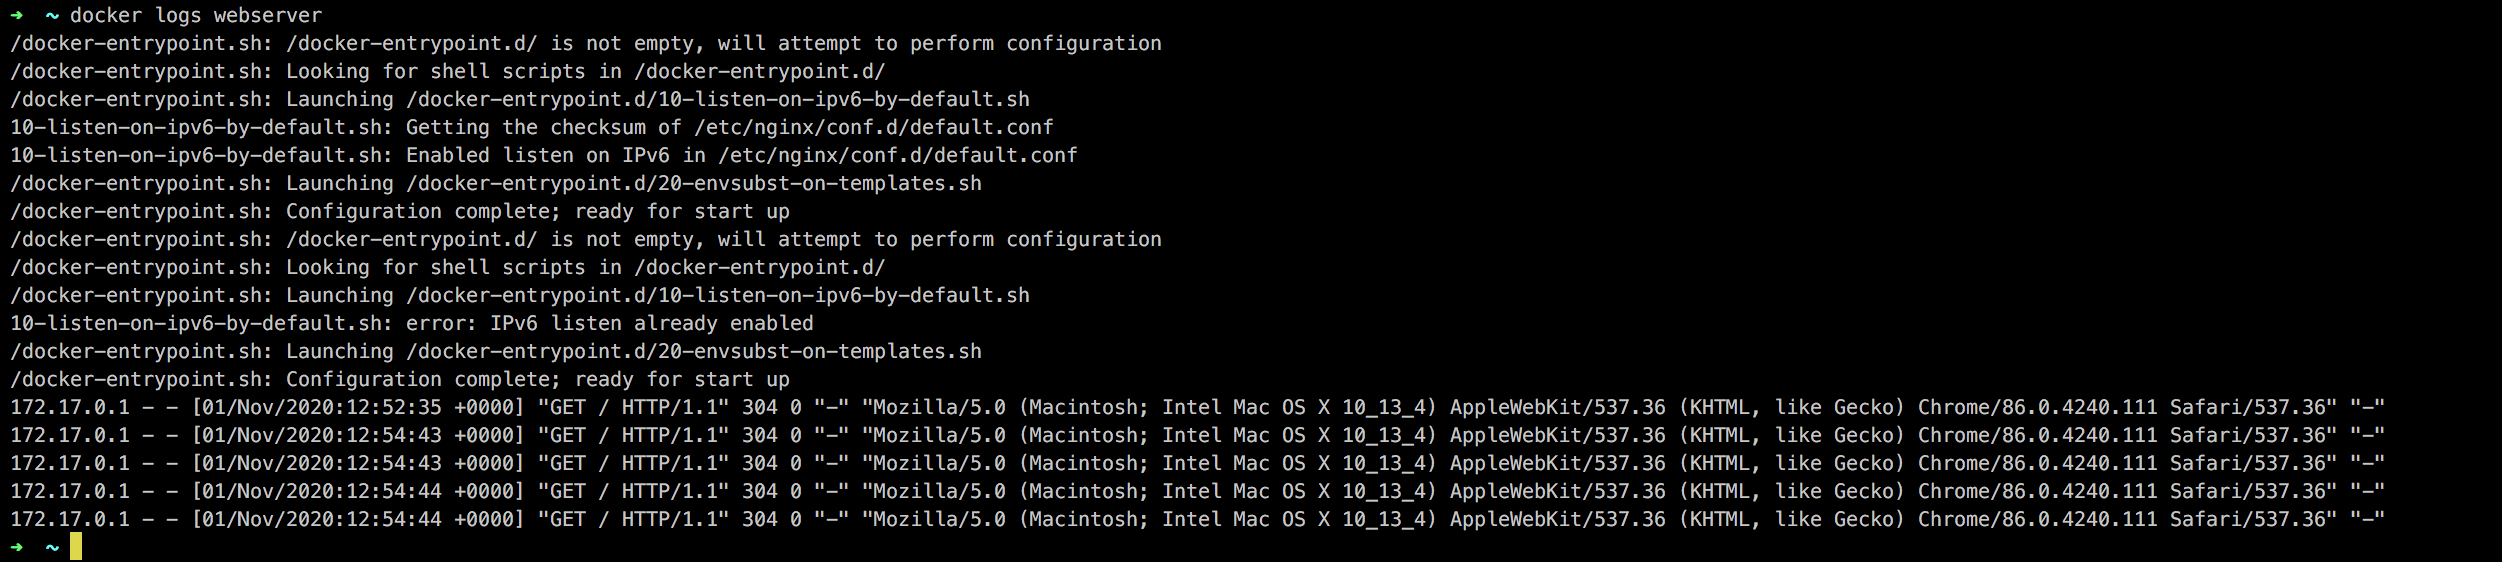Click the first 'Looking for shell scripts' line

pyautogui.click(x=448, y=71)
